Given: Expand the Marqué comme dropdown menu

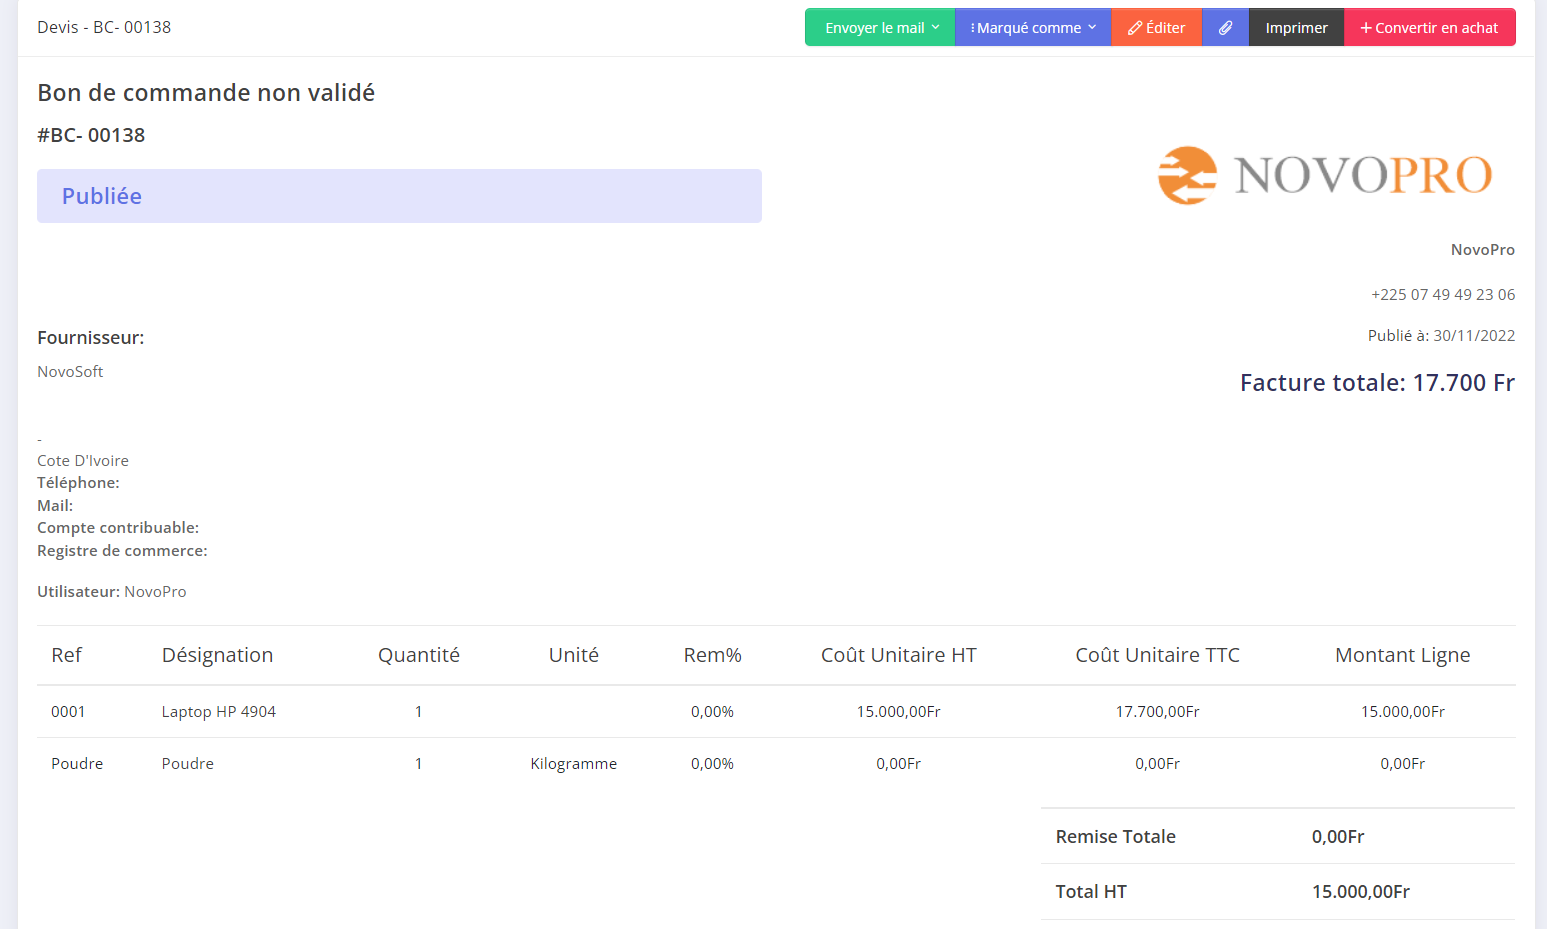Looking at the screenshot, I should [1033, 28].
